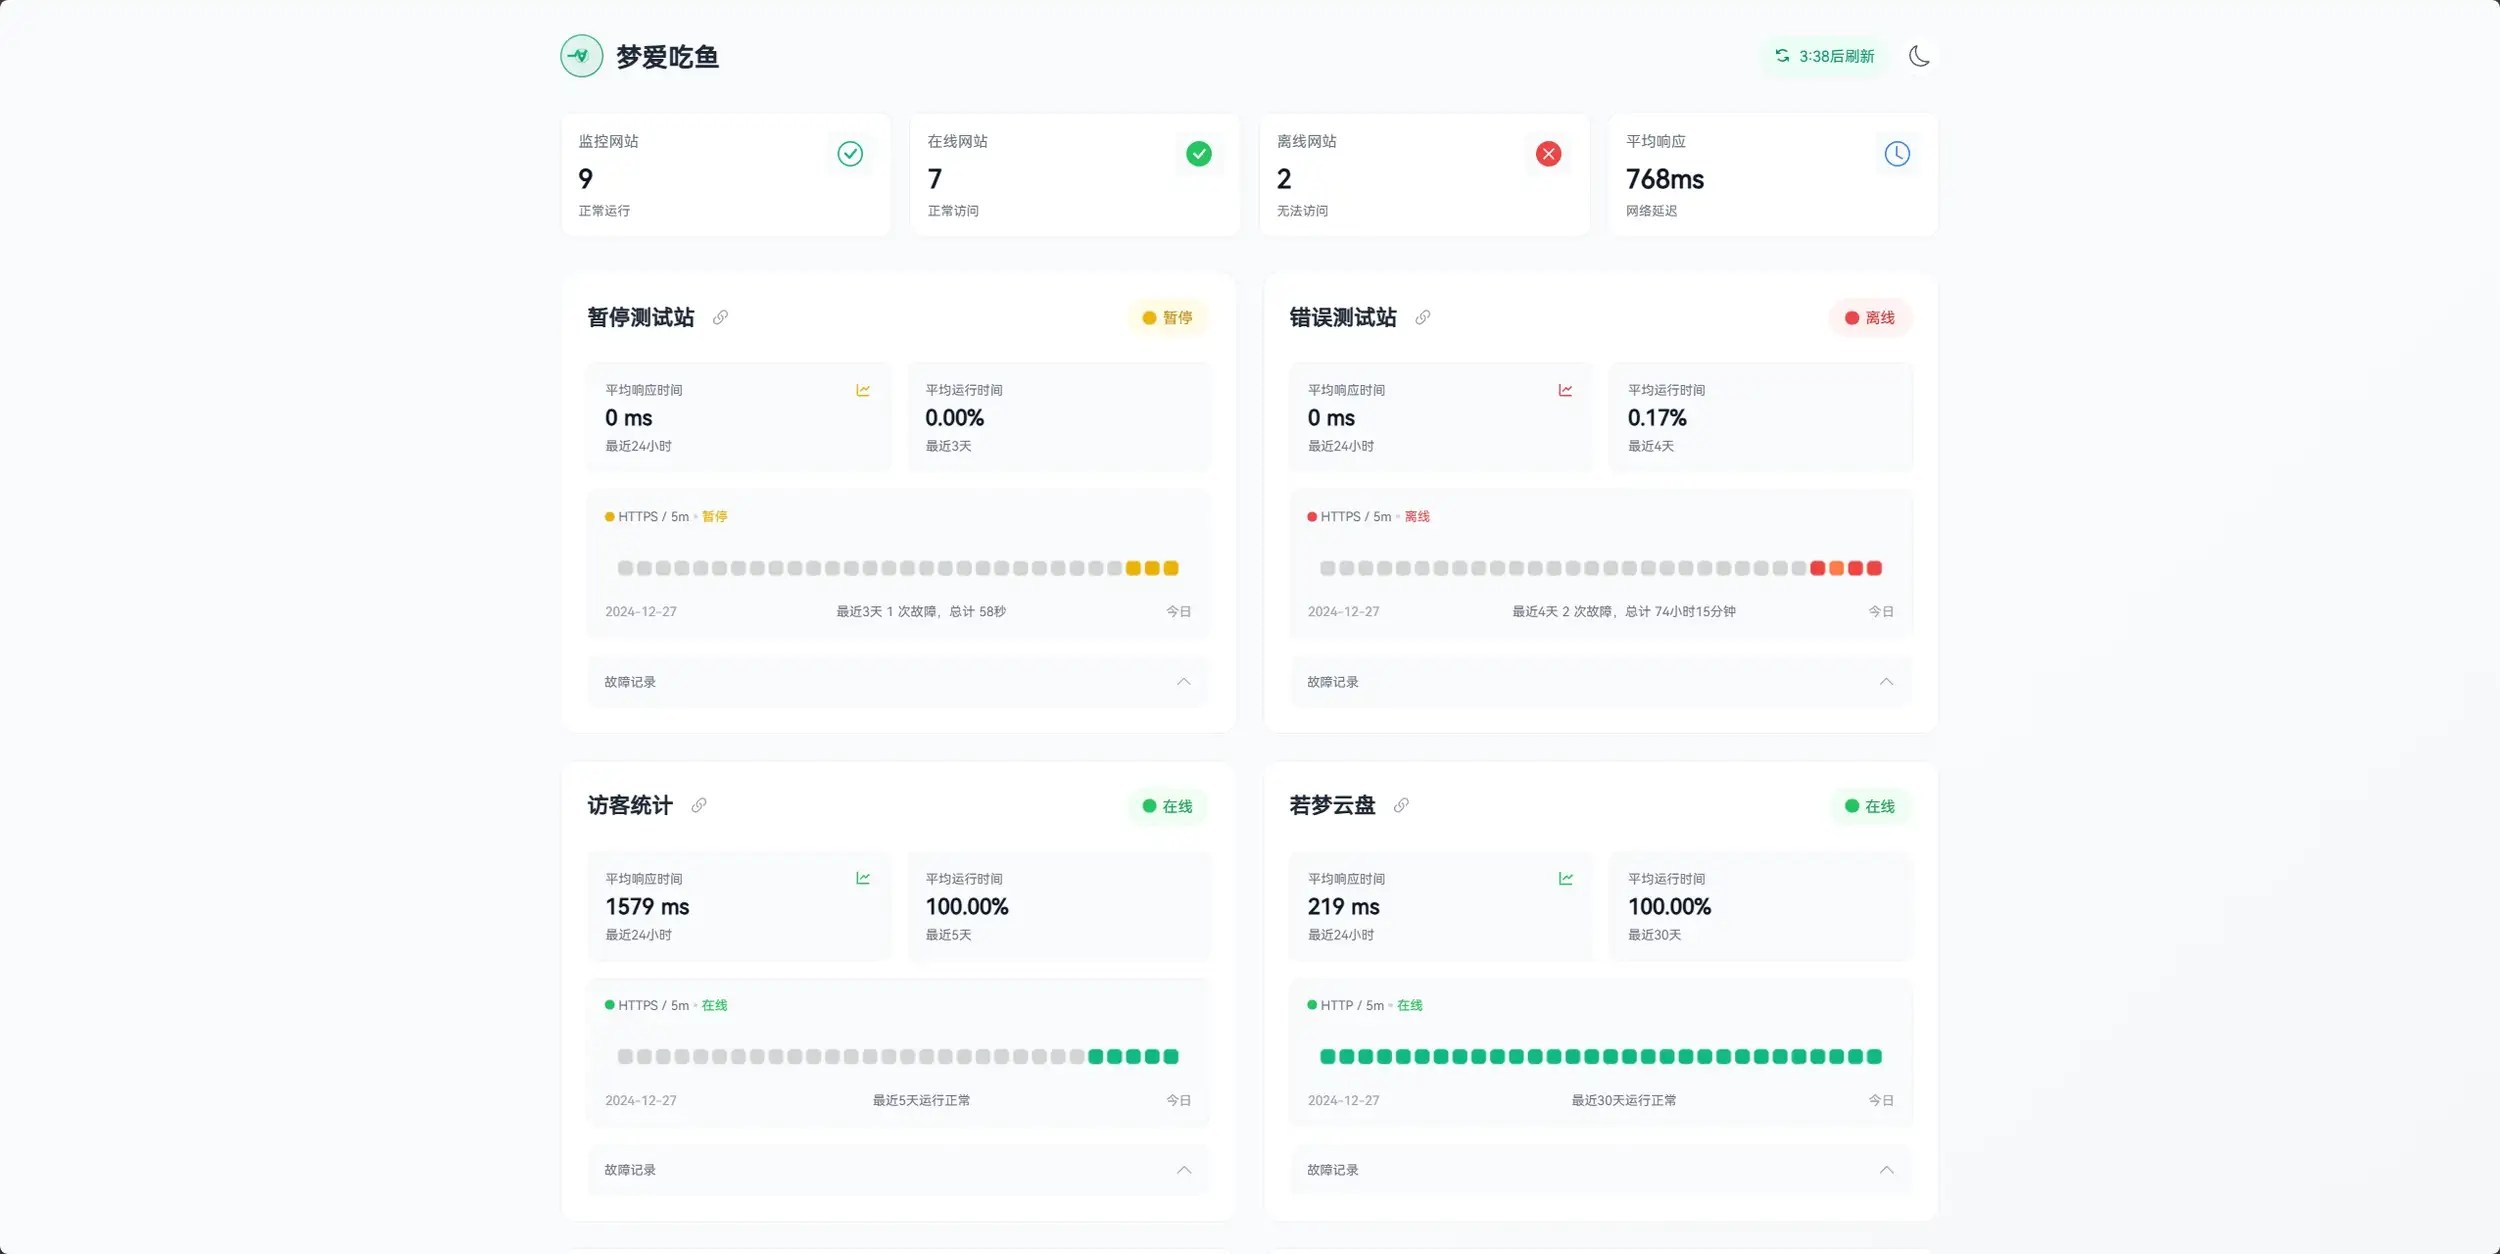Show response chart for 错误测试站
2500x1254 pixels.
(x=1565, y=390)
